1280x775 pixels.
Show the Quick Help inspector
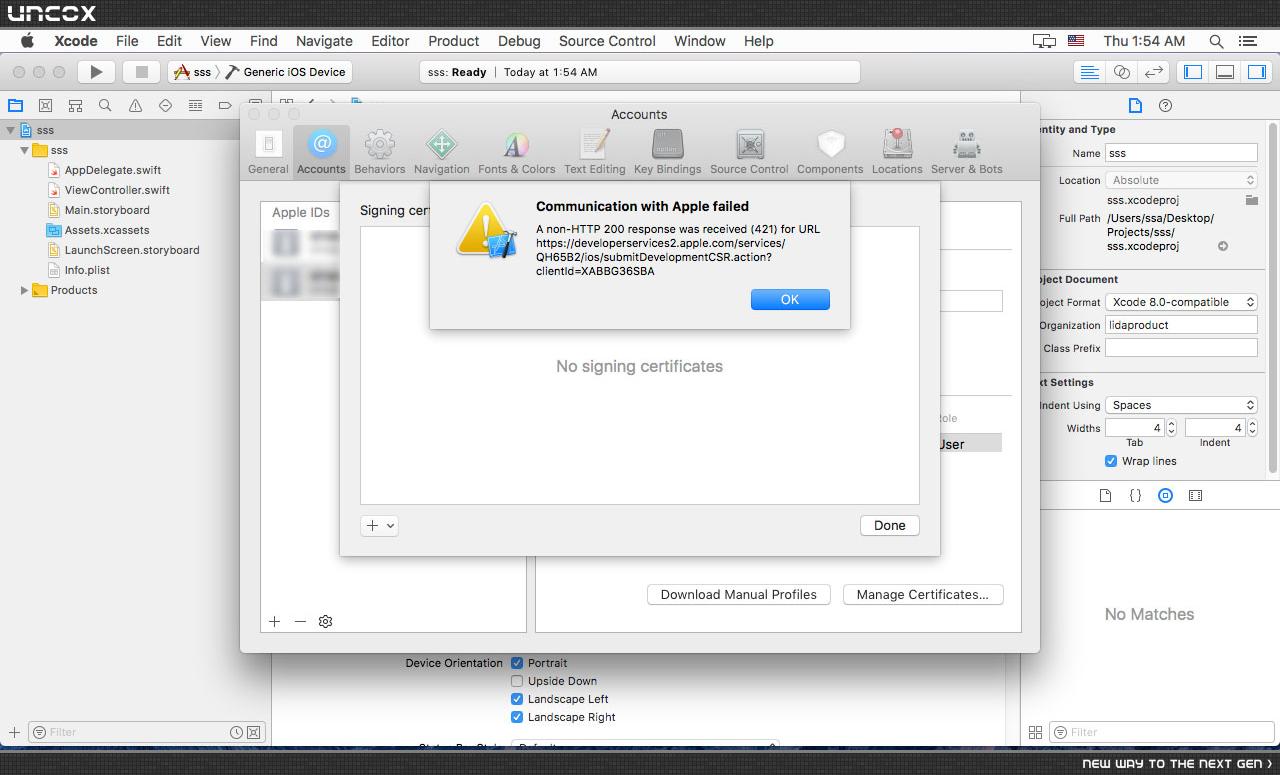(1165, 105)
